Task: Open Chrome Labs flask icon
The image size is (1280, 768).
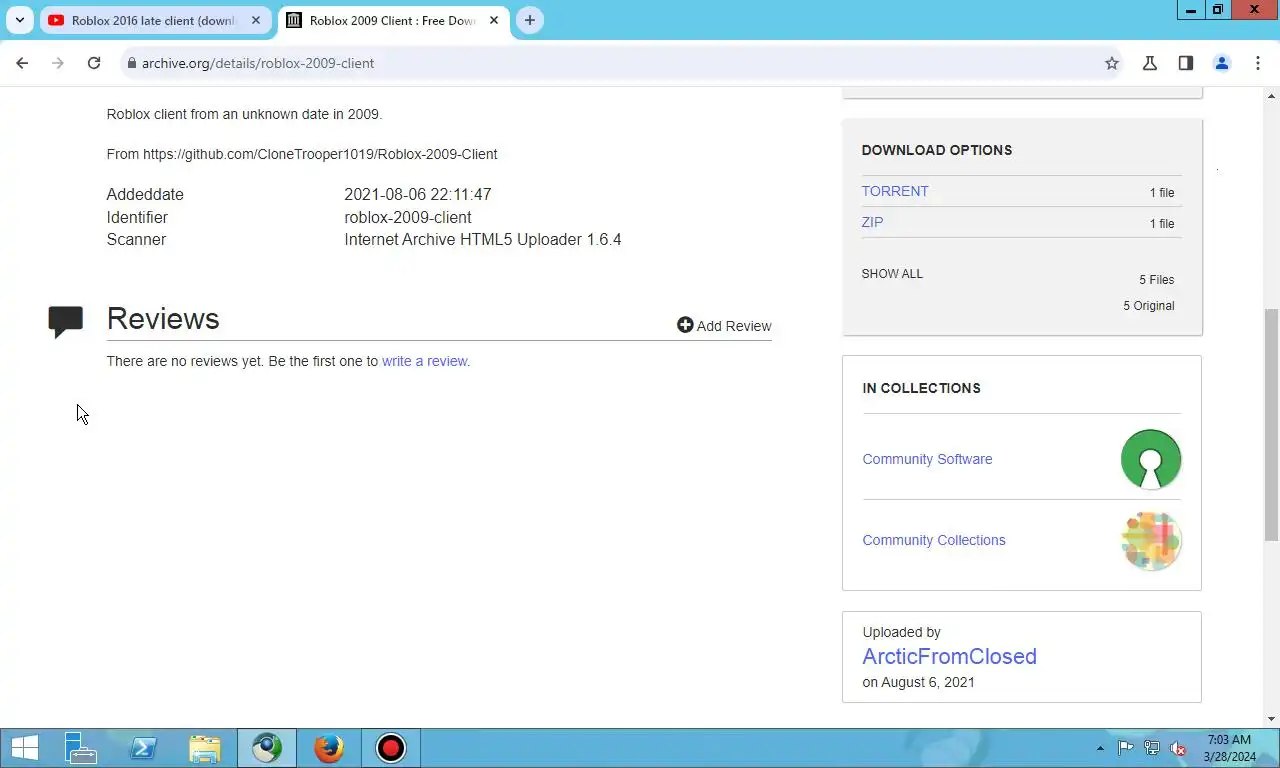Action: [x=1150, y=63]
